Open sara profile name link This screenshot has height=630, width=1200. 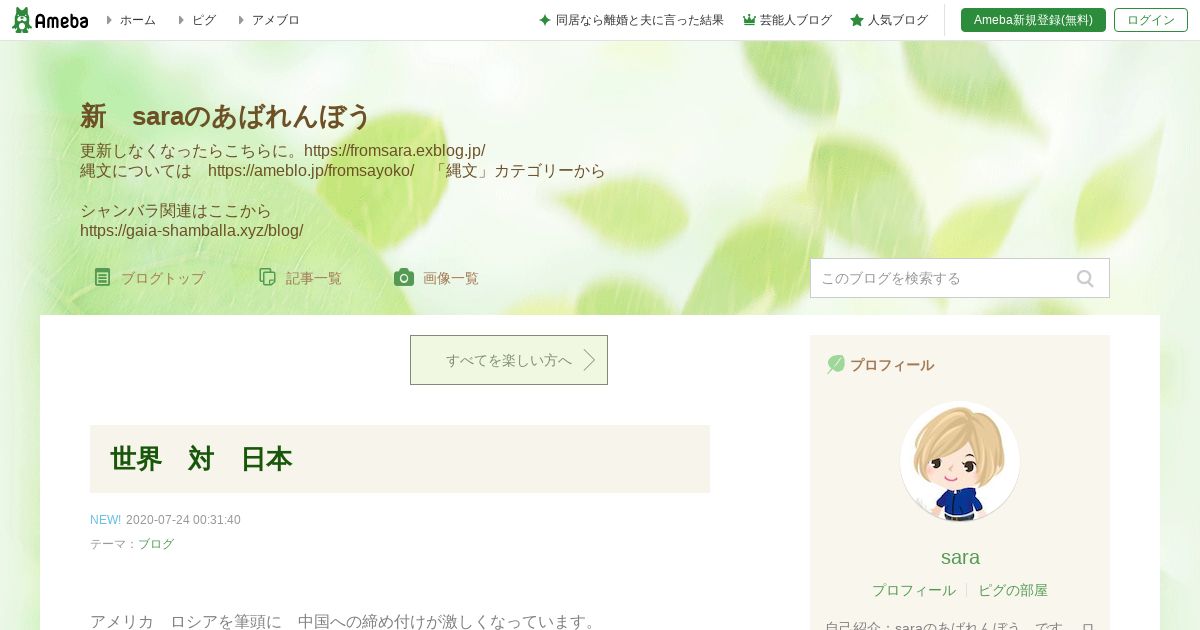tap(960, 557)
